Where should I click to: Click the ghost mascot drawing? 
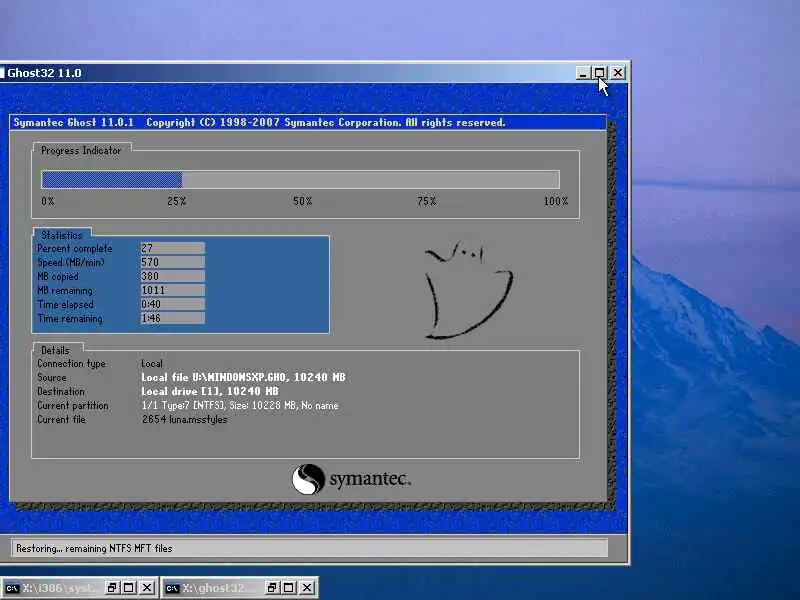pyautogui.click(x=468, y=289)
